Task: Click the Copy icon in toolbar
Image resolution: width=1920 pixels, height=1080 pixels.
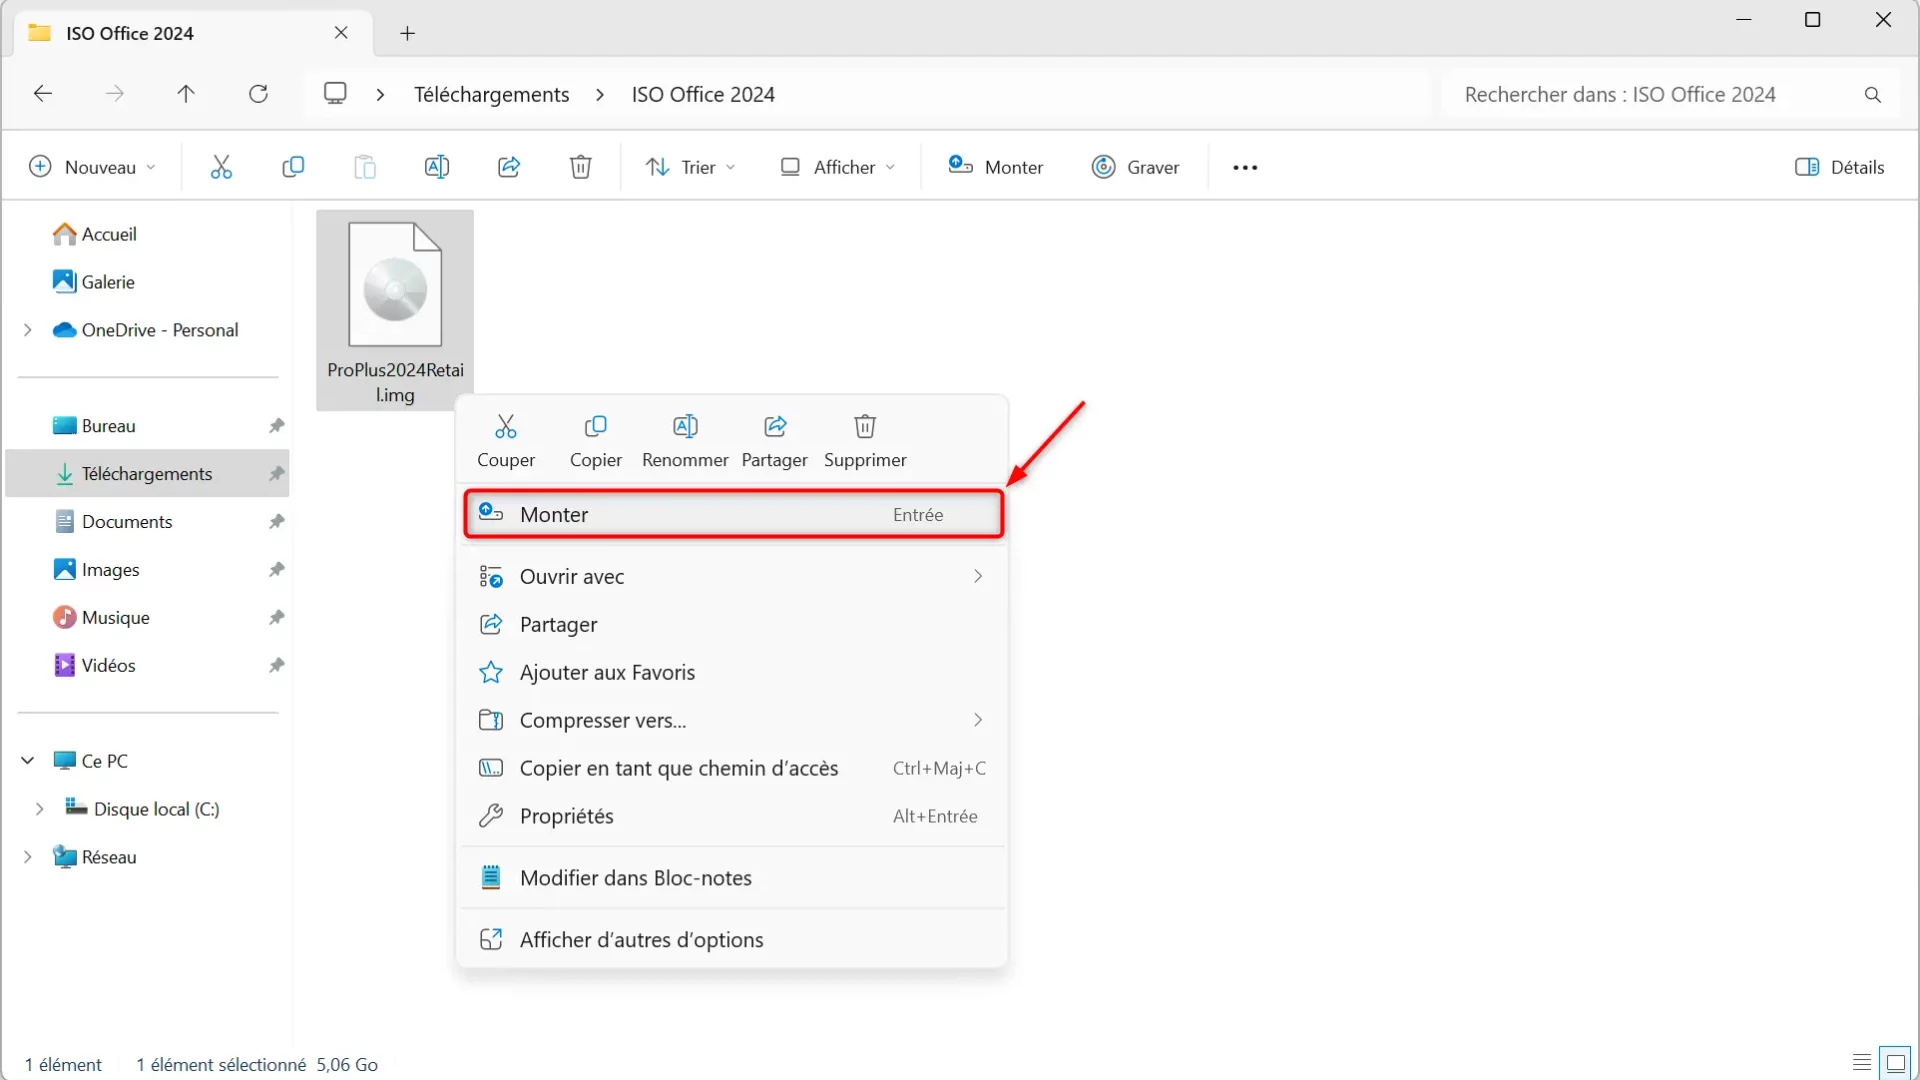Action: (x=293, y=166)
